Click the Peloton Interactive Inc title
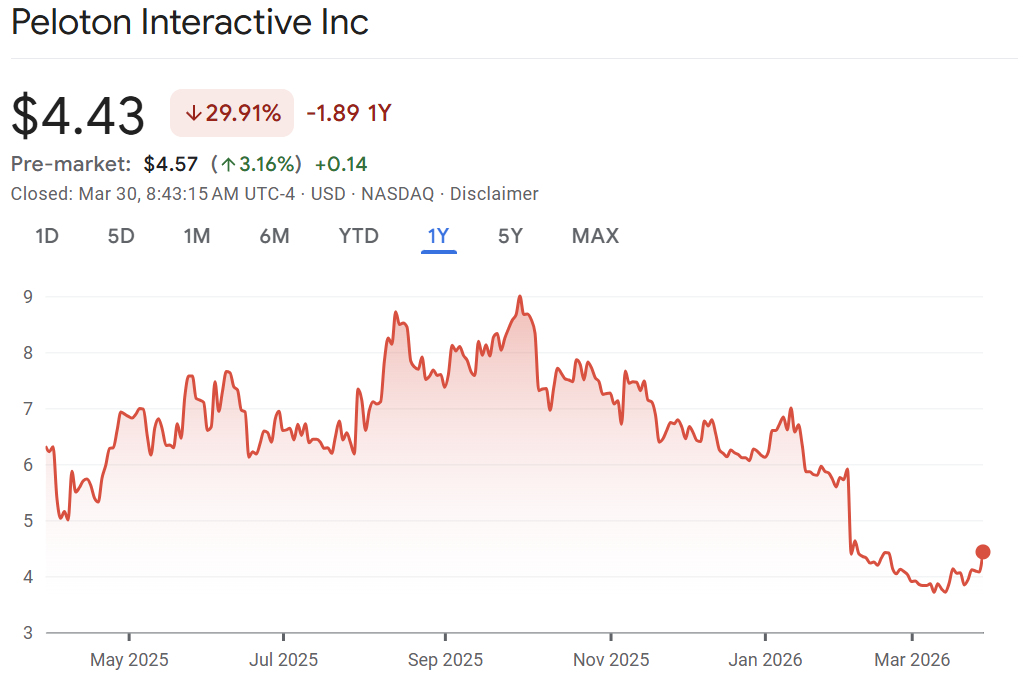 click(x=190, y=22)
